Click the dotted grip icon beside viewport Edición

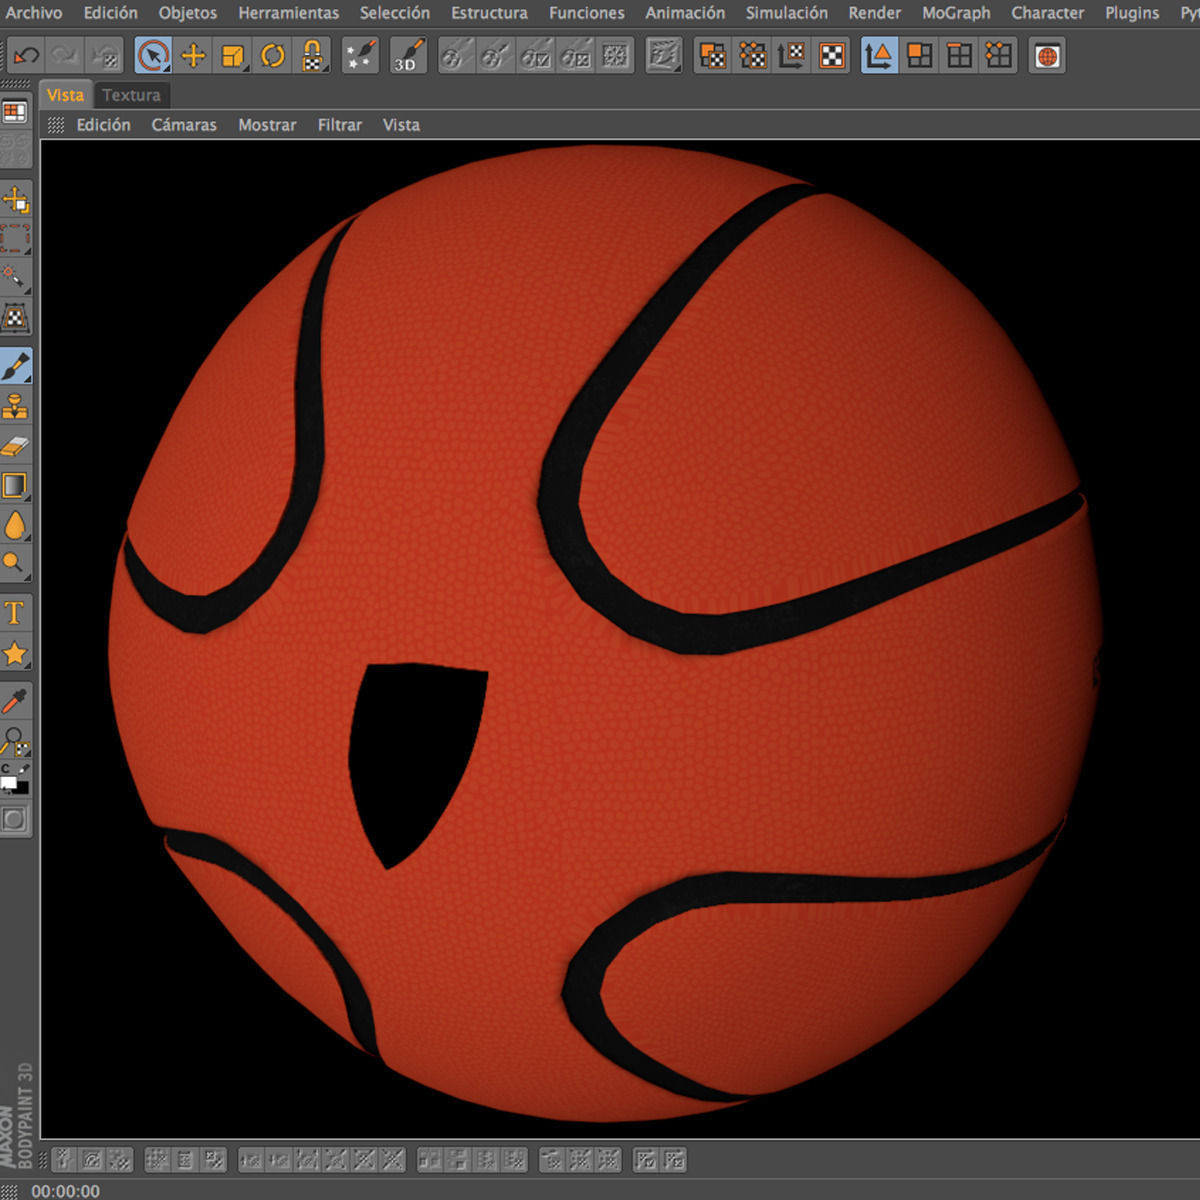point(56,125)
